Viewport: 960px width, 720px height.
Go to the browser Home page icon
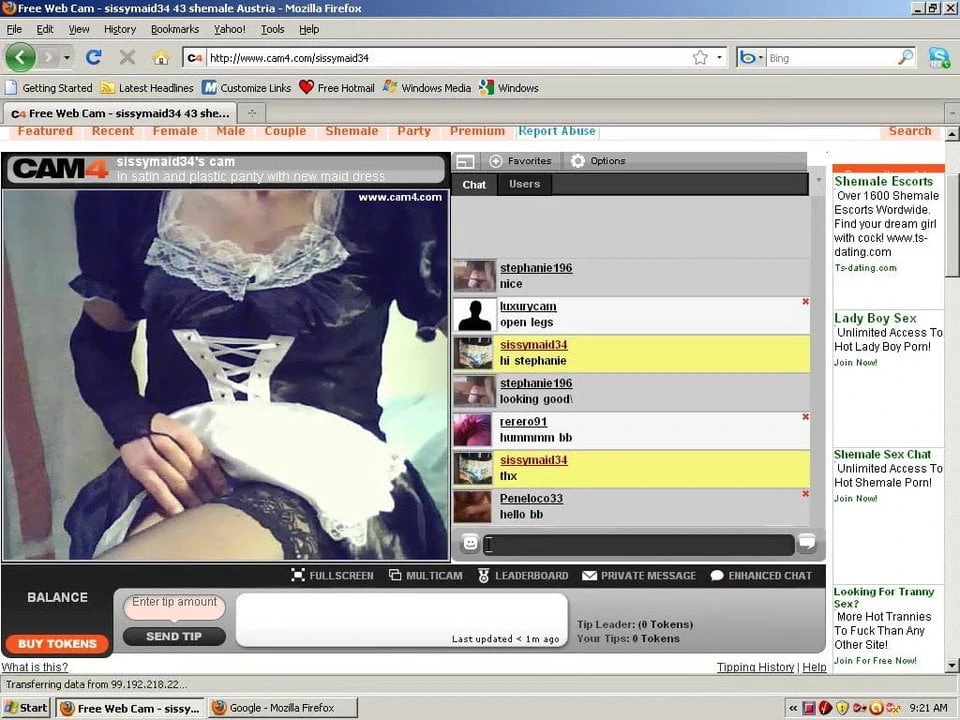point(160,57)
